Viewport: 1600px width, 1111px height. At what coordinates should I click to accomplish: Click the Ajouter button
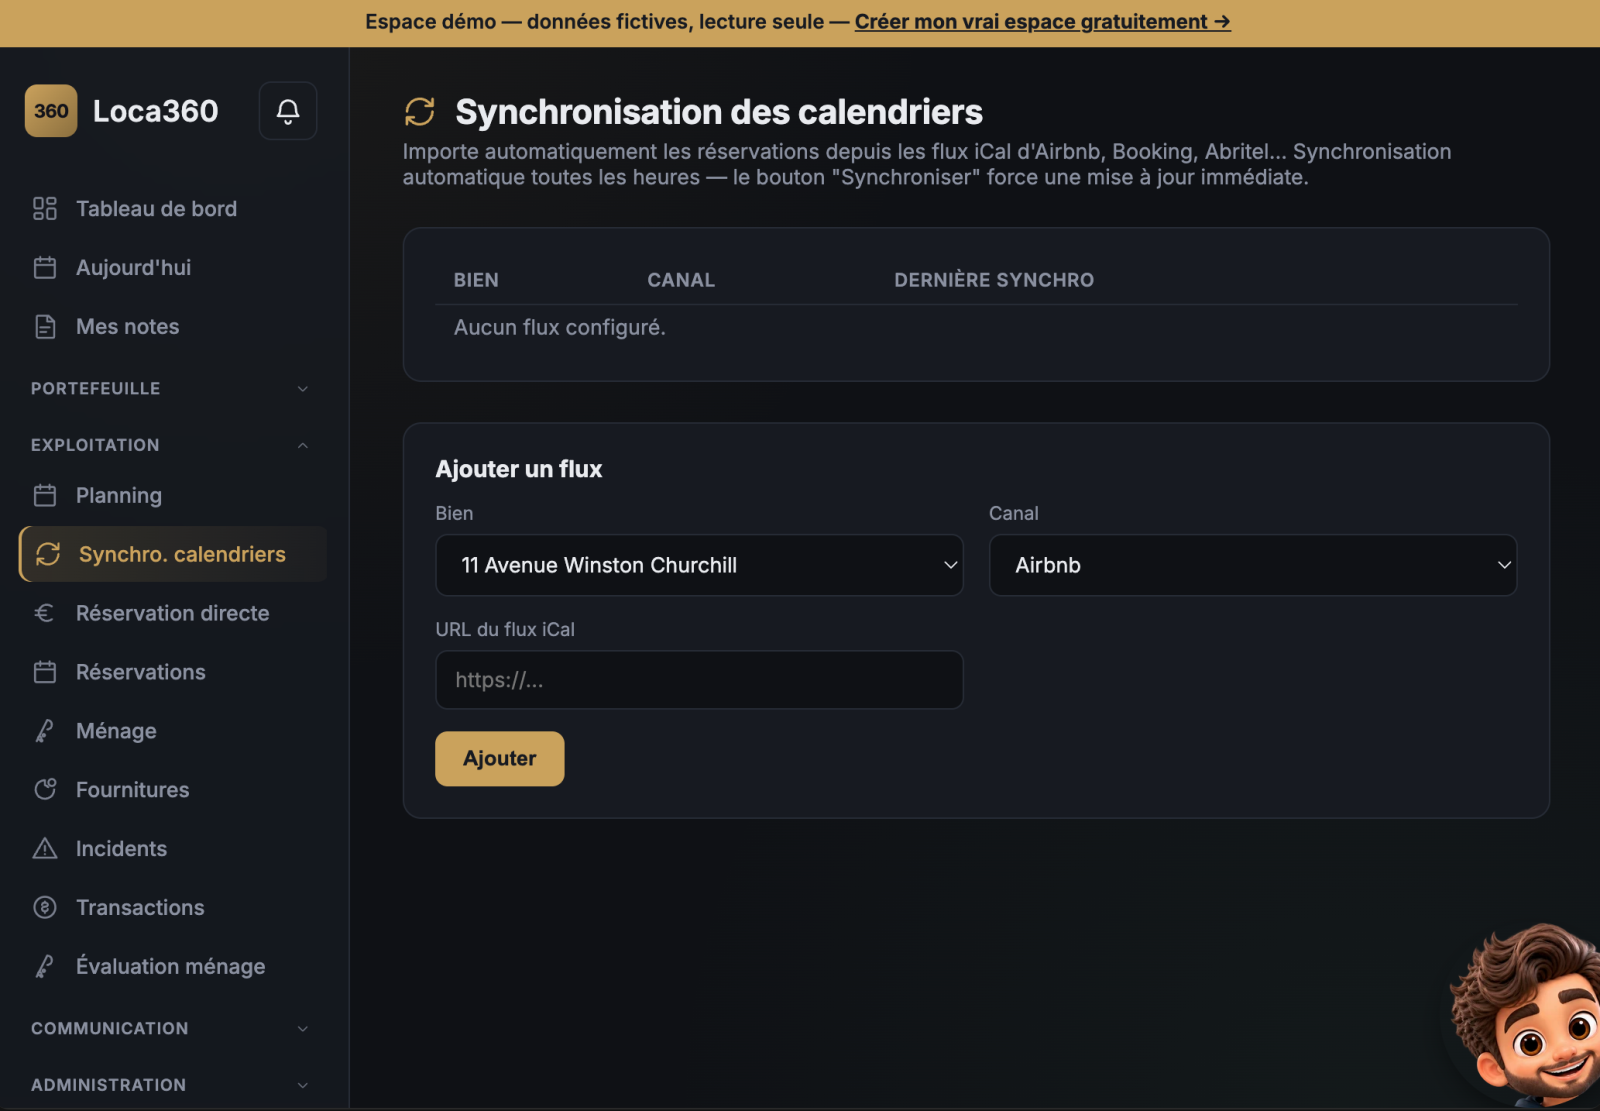click(500, 759)
